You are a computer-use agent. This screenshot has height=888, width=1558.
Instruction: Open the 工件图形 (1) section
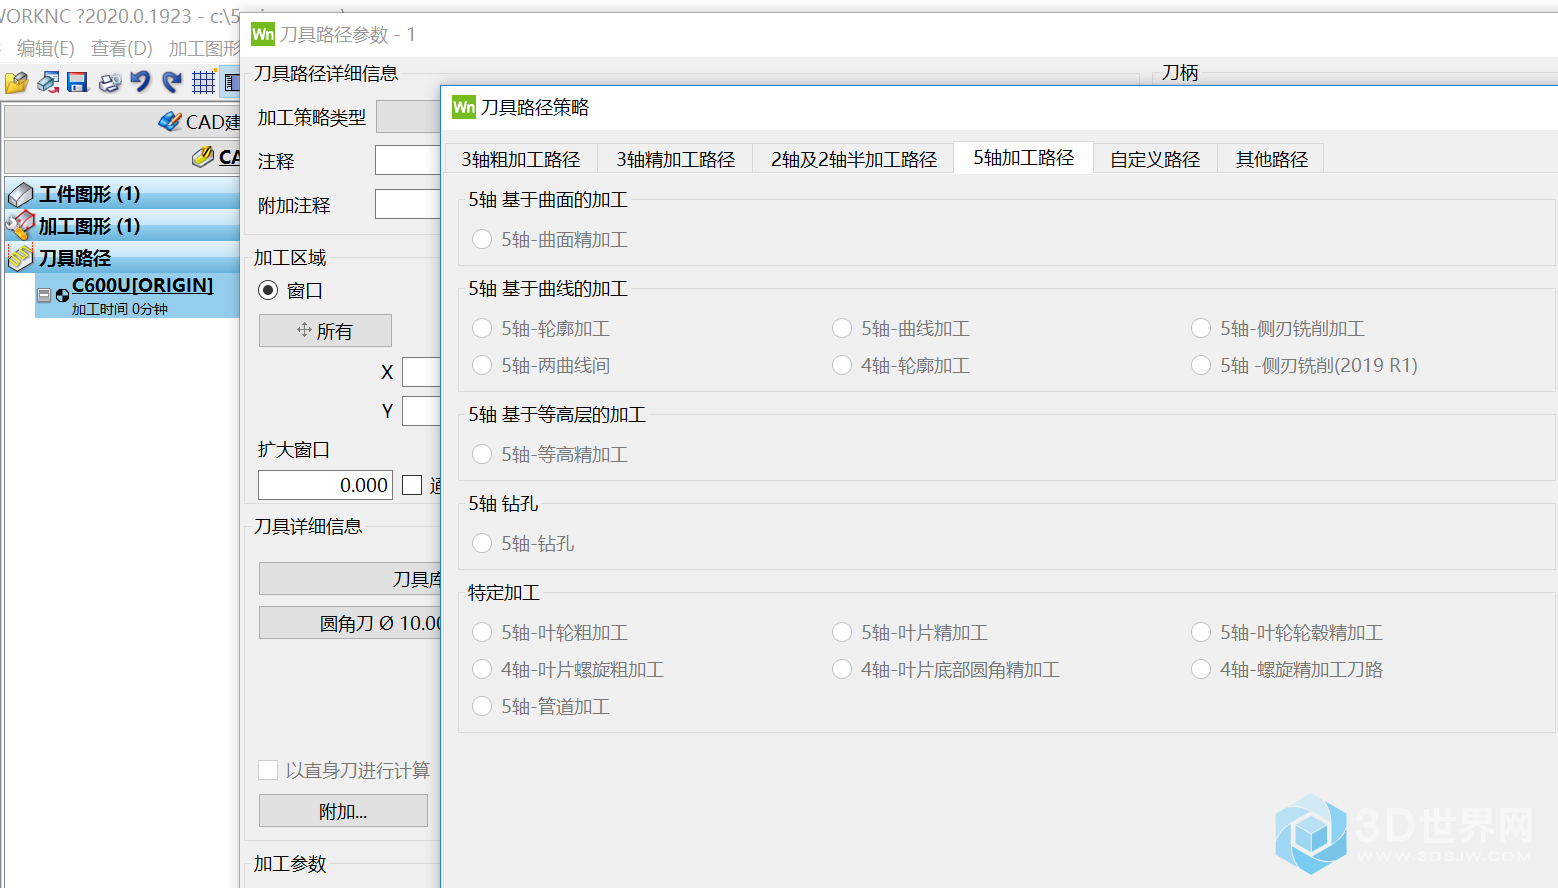click(x=122, y=194)
